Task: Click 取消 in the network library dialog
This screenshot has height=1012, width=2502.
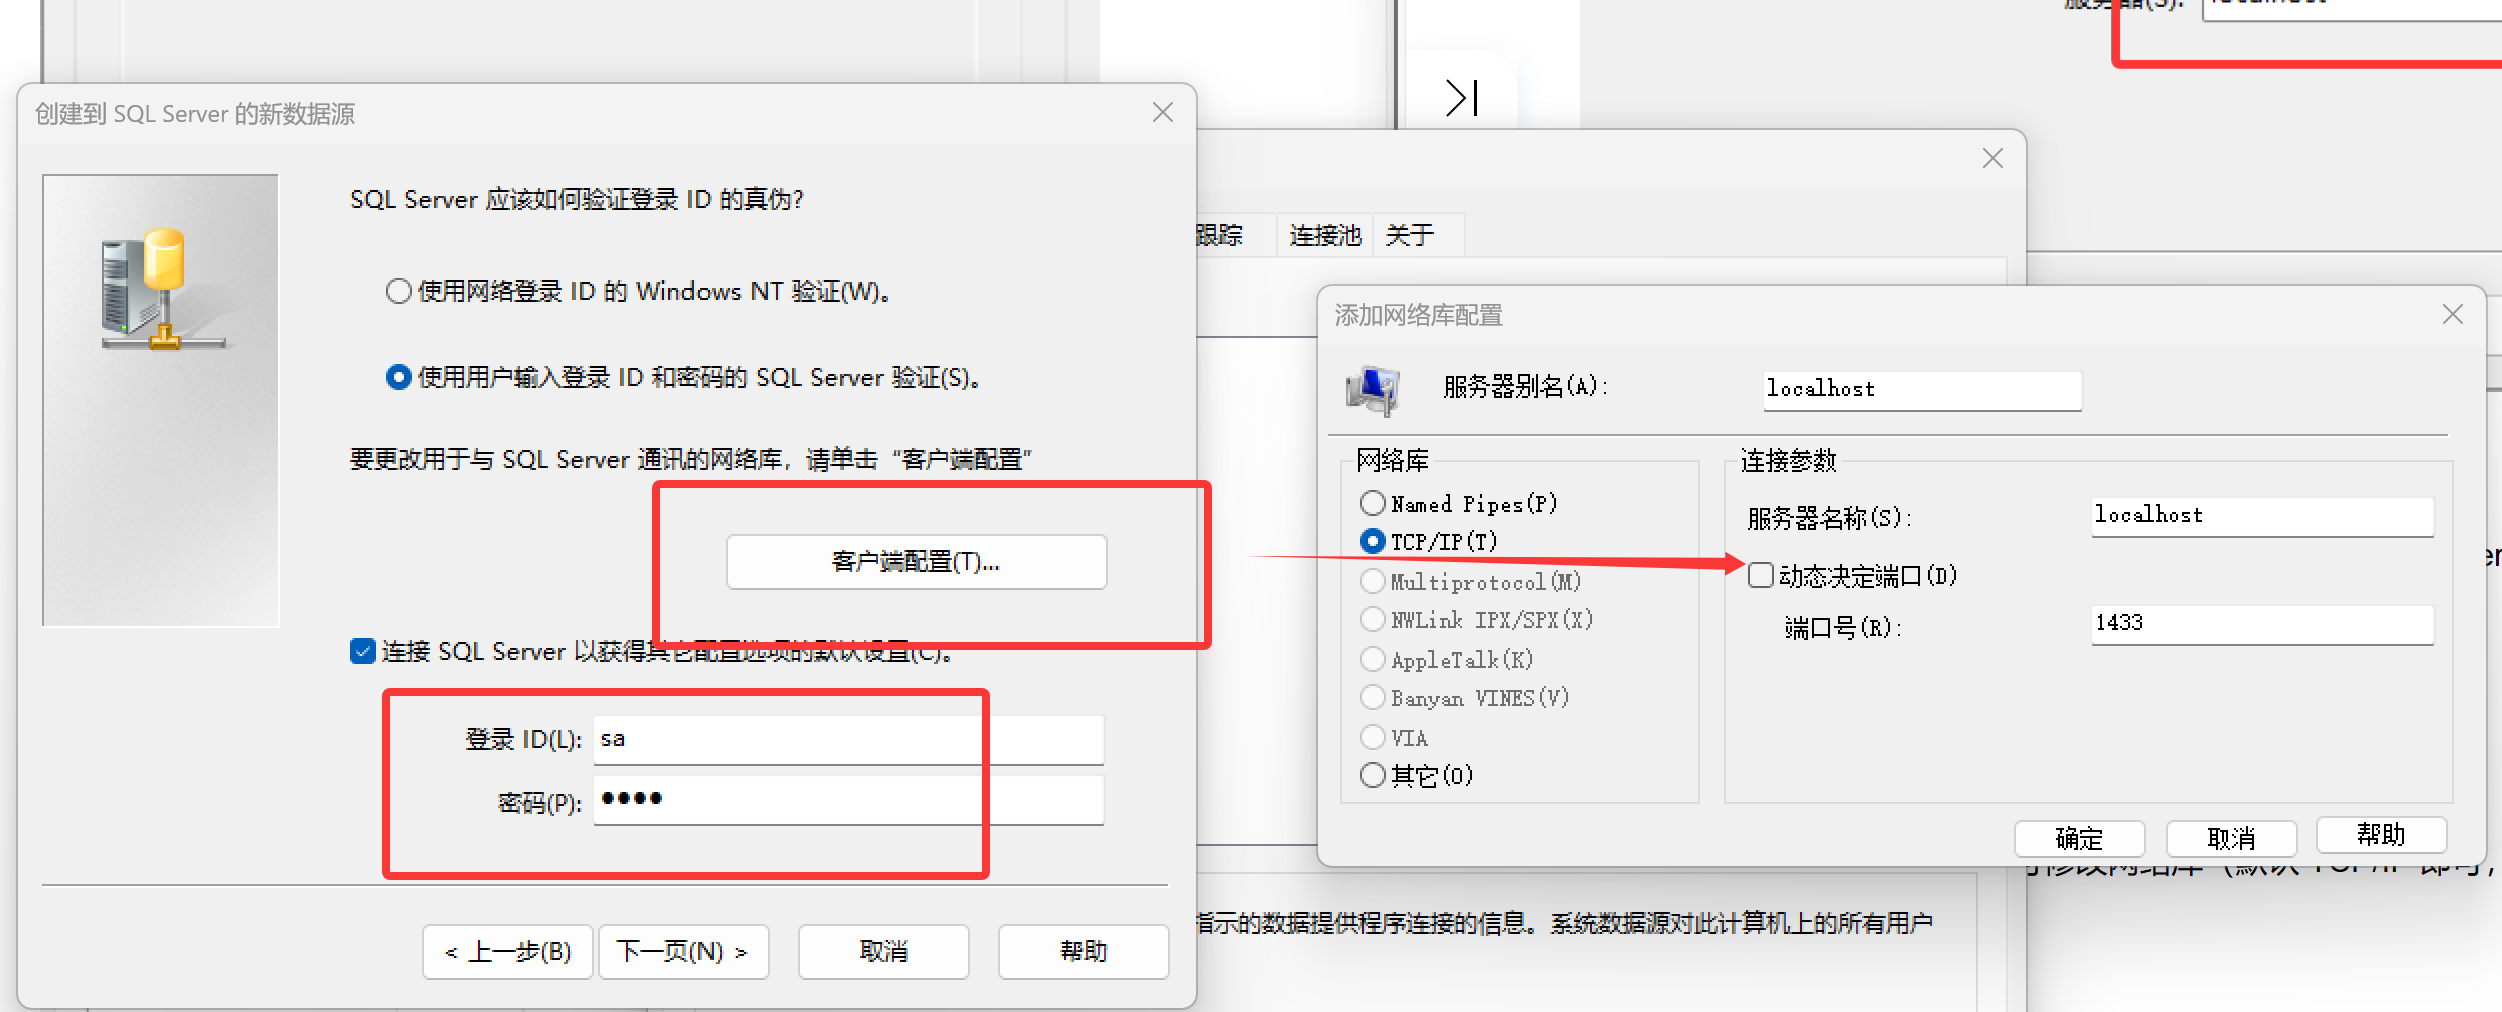Action: [x=2231, y=838]
